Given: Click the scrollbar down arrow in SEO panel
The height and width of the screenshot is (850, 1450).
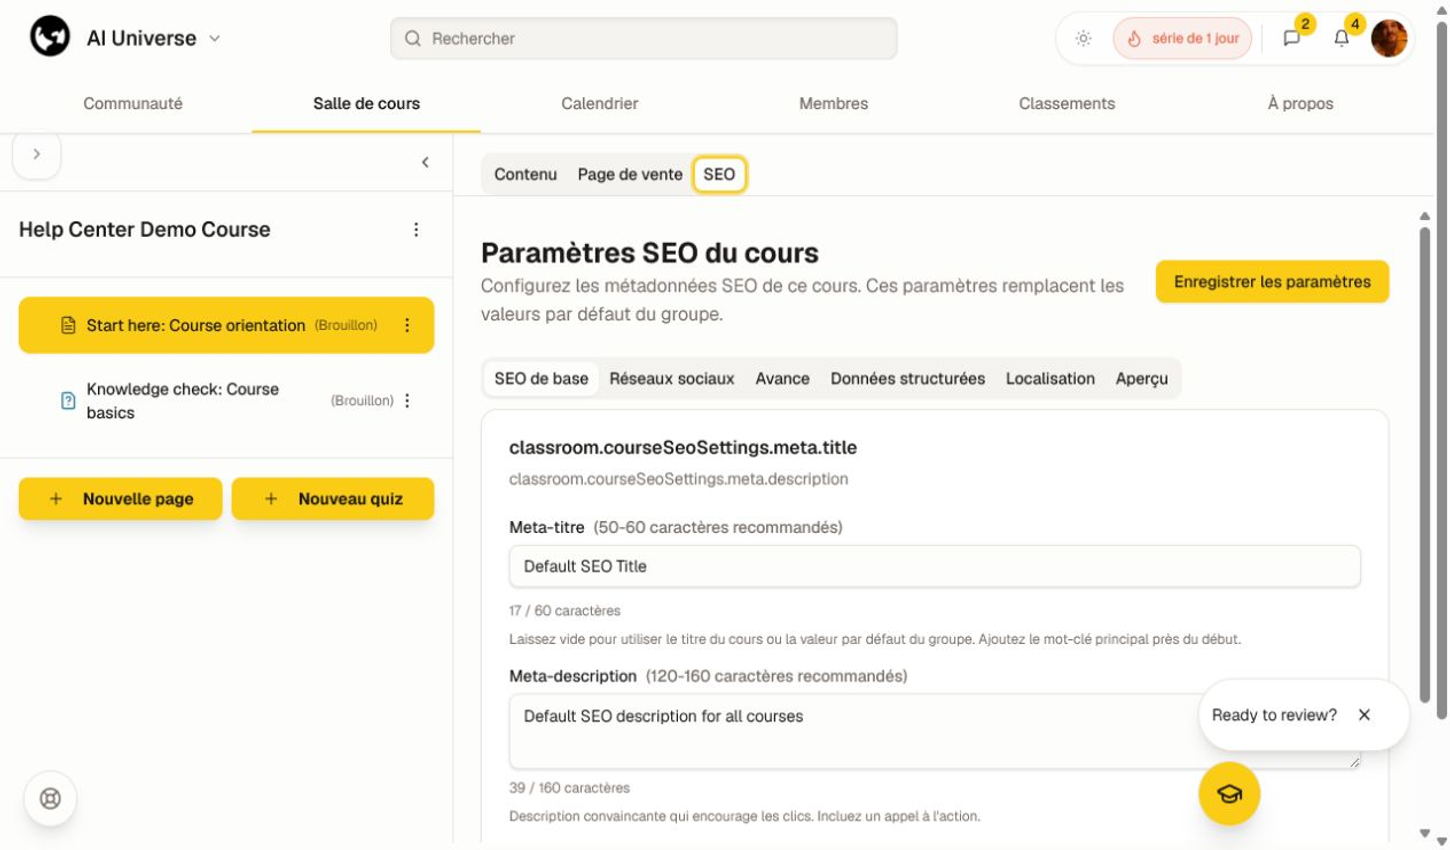Looking at the screenshot, I should 1425,833.
